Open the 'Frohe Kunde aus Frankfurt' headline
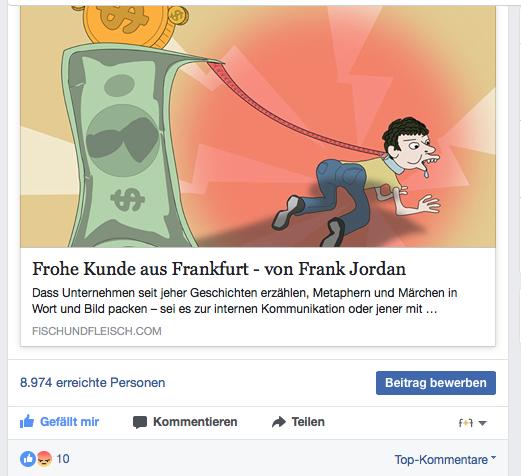521x476 pixels. coord(219,269)
